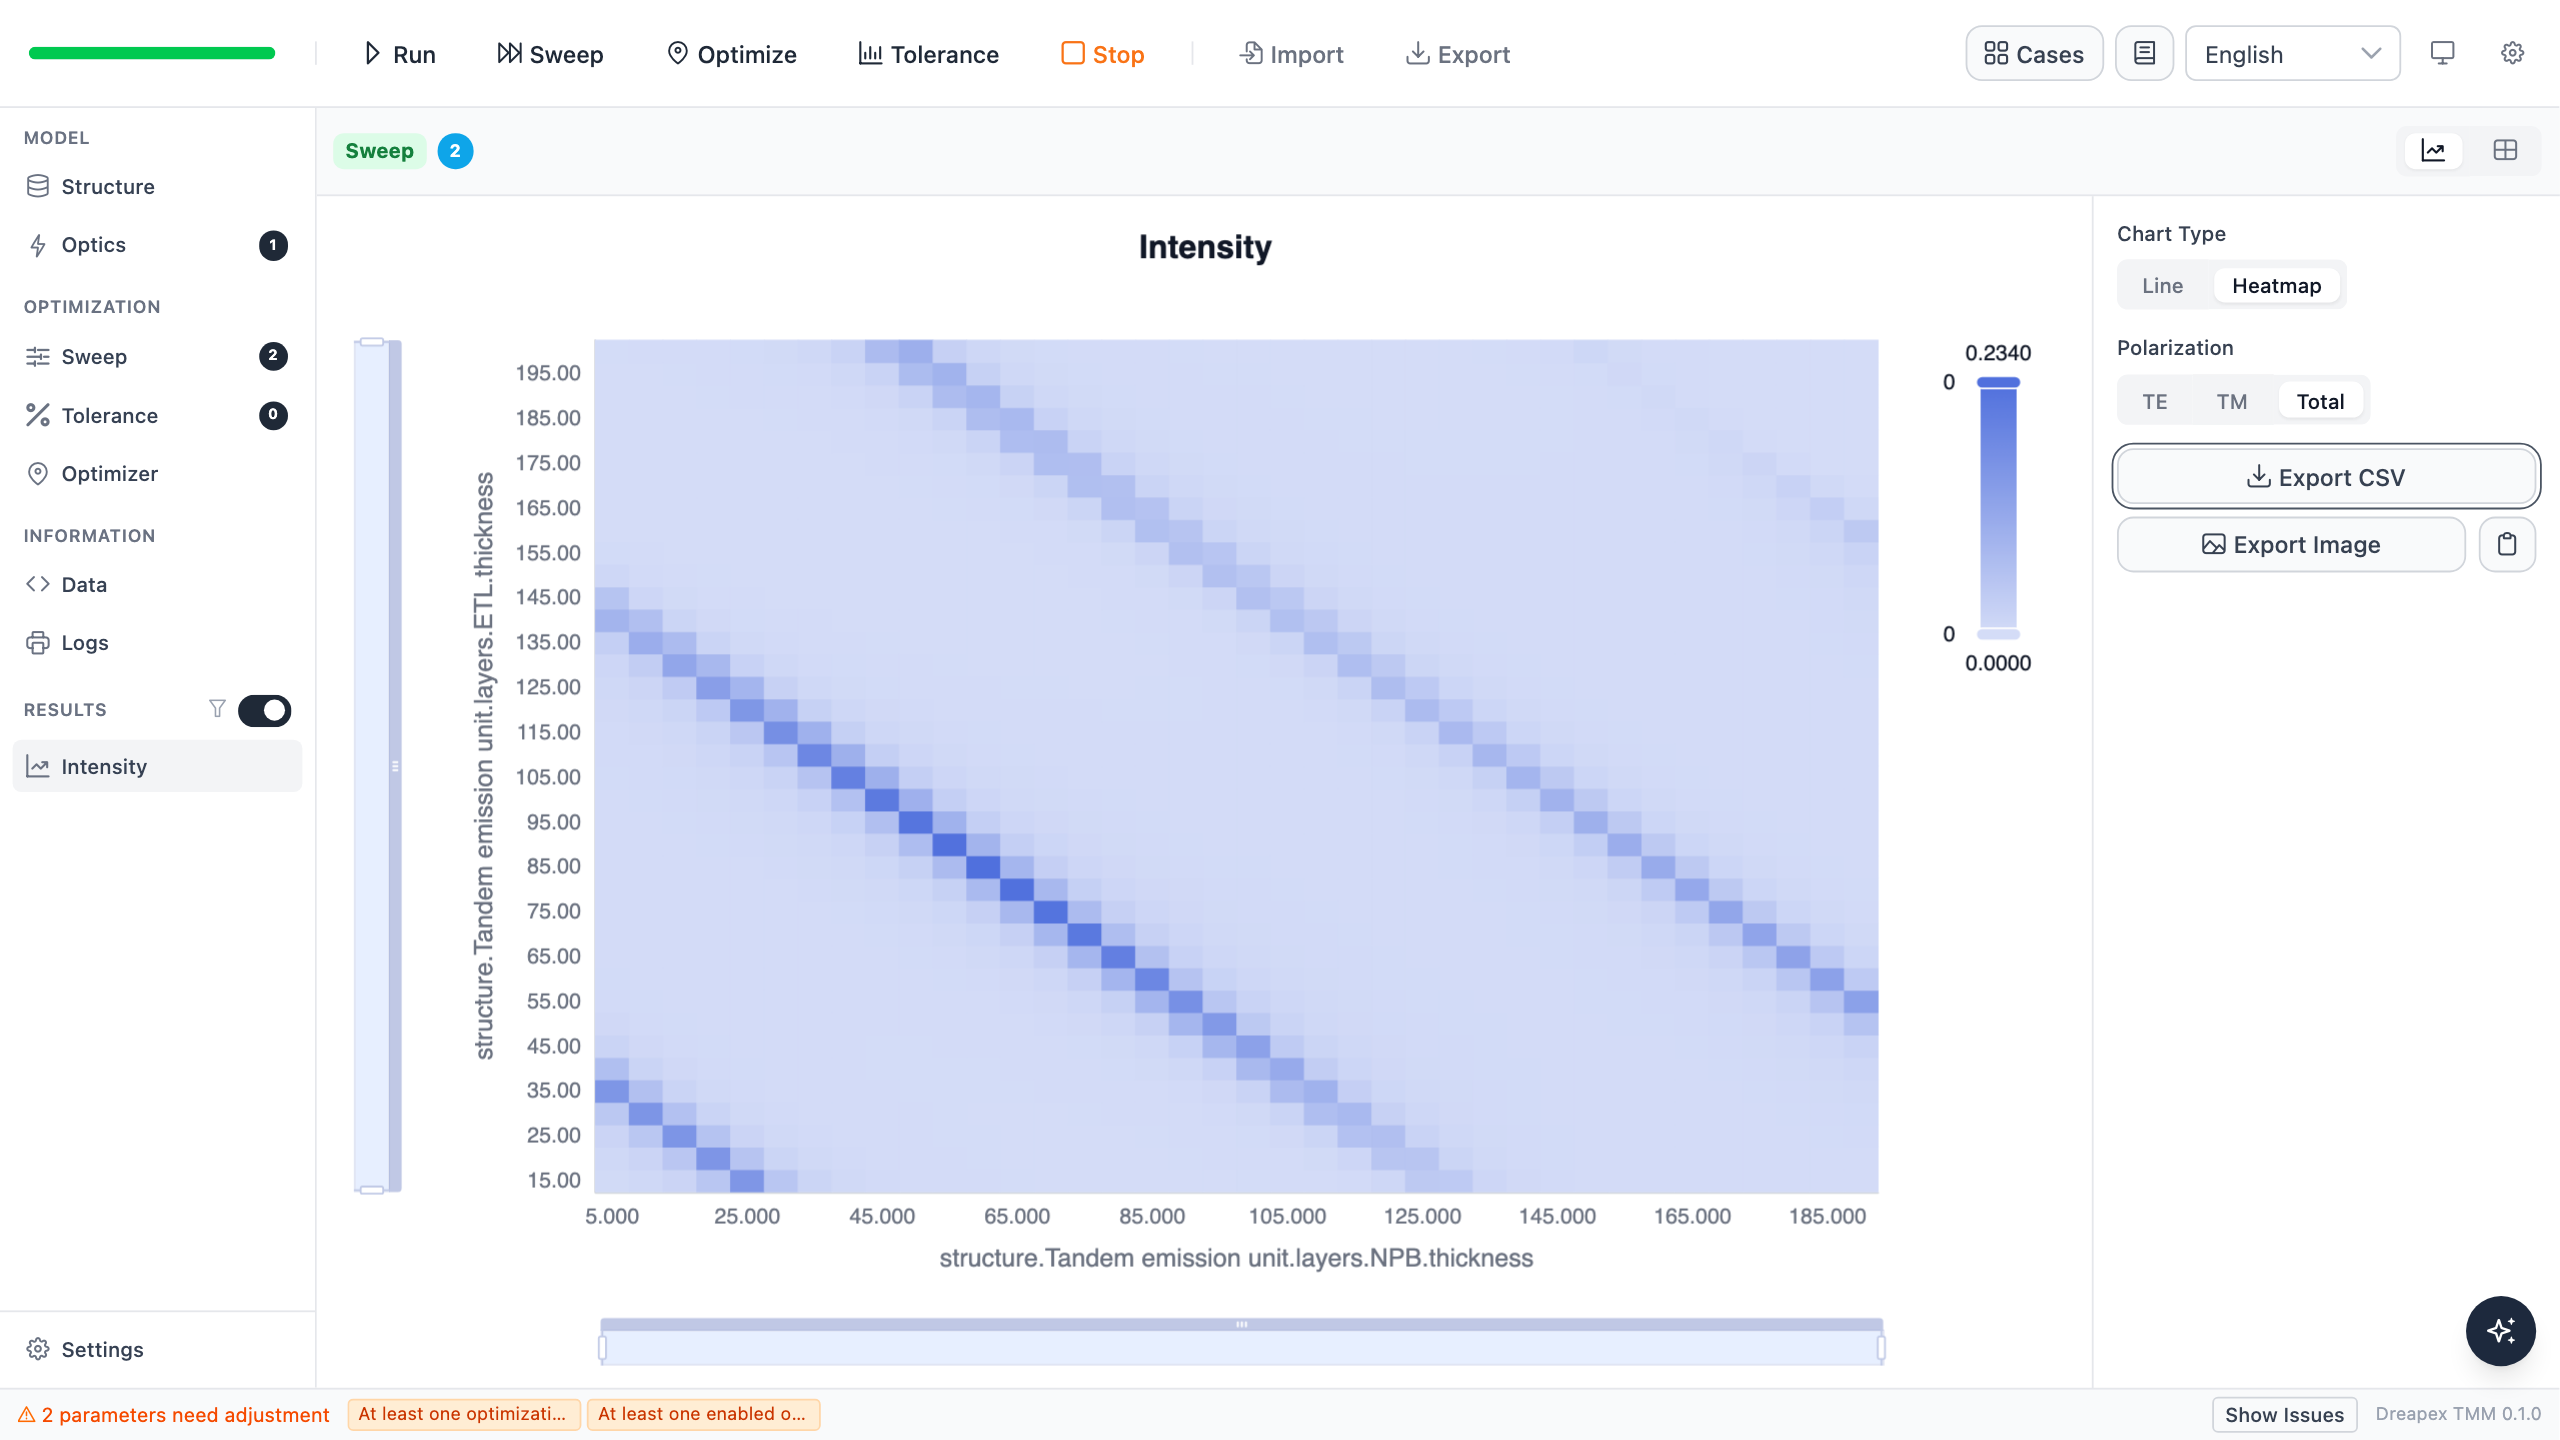Select Line chart type
The height and width of the screenshot is (1440, 2560).
[2162, 286]
